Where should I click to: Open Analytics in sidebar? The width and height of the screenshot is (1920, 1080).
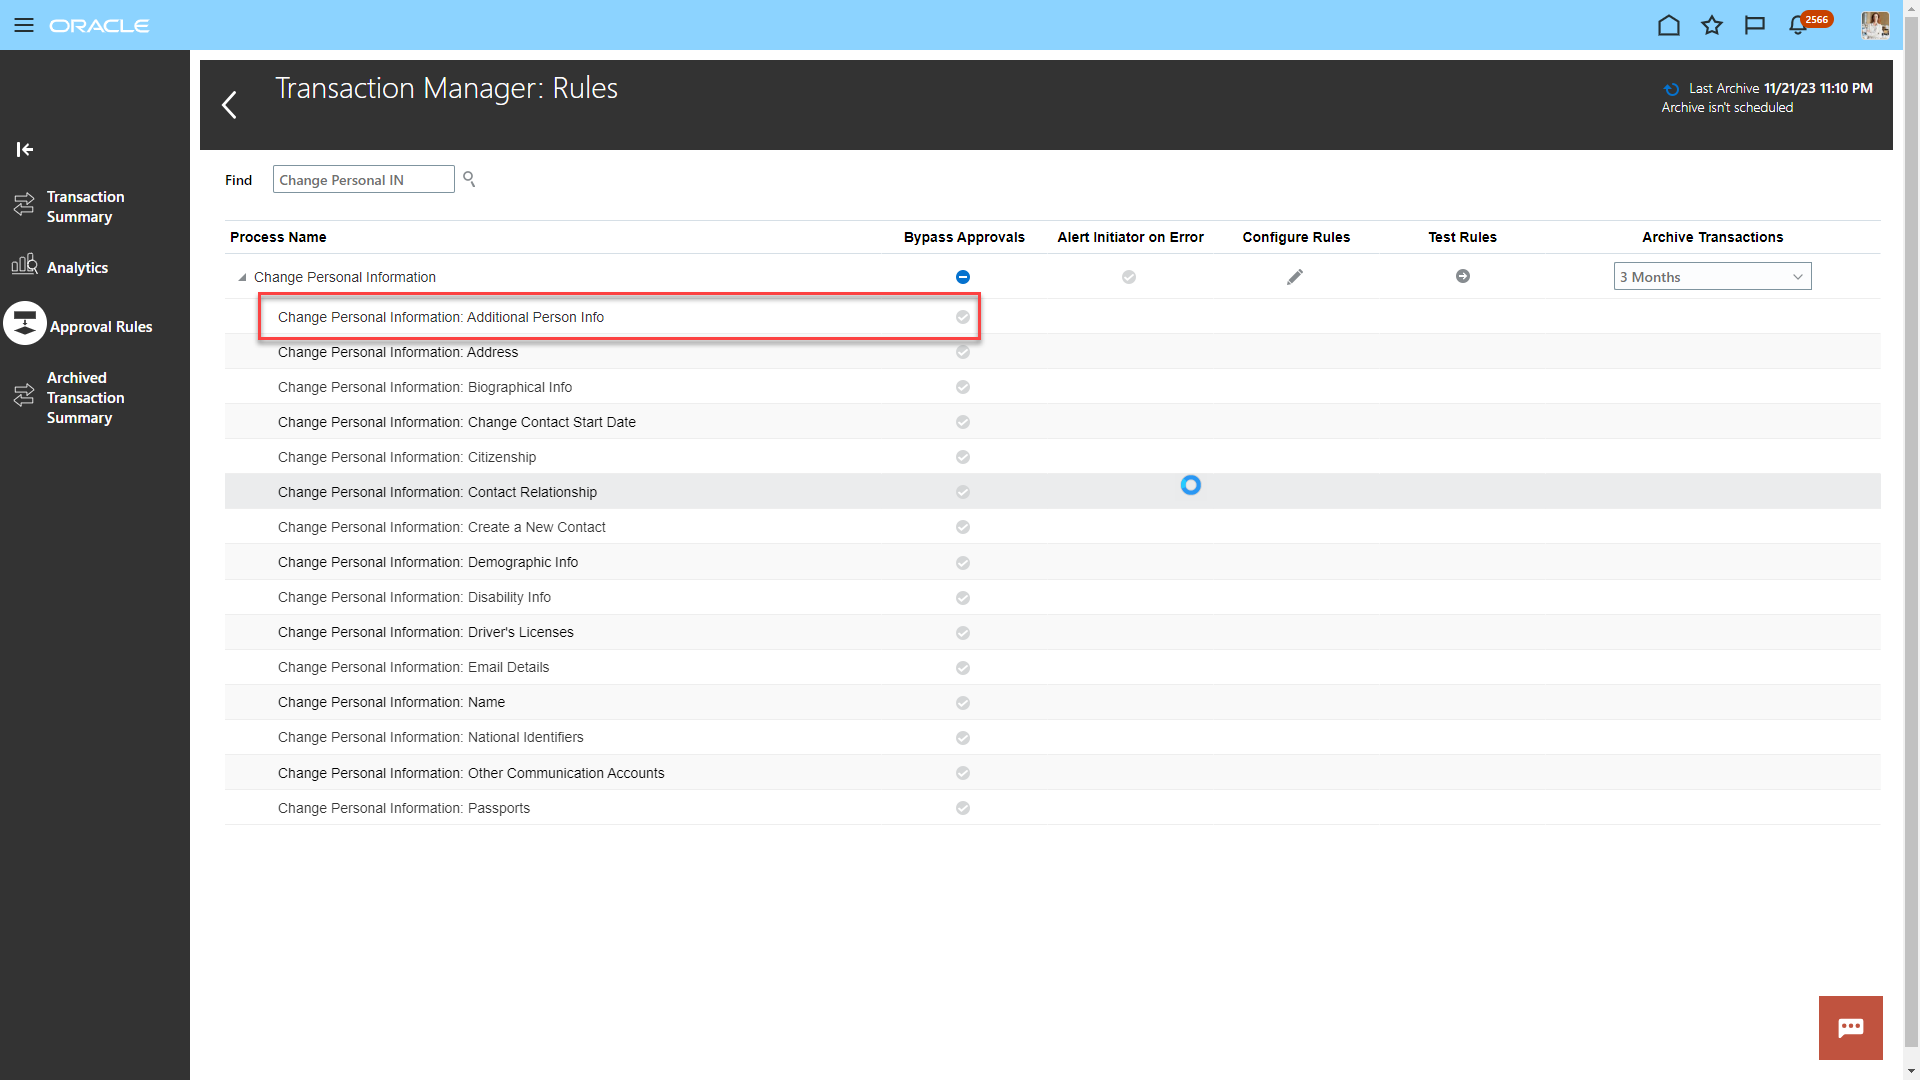(77, 267)
